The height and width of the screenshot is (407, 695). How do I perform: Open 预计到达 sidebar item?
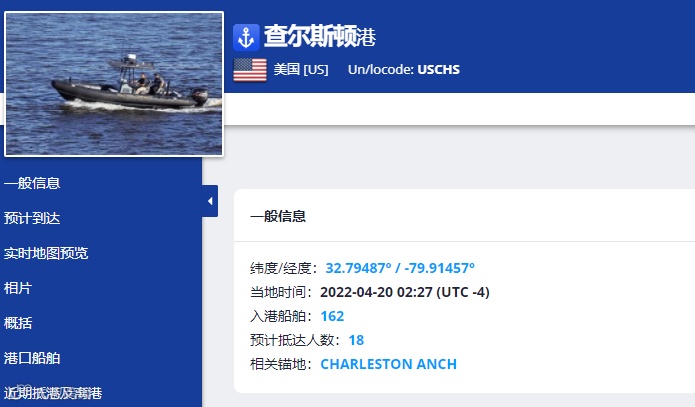32,218
